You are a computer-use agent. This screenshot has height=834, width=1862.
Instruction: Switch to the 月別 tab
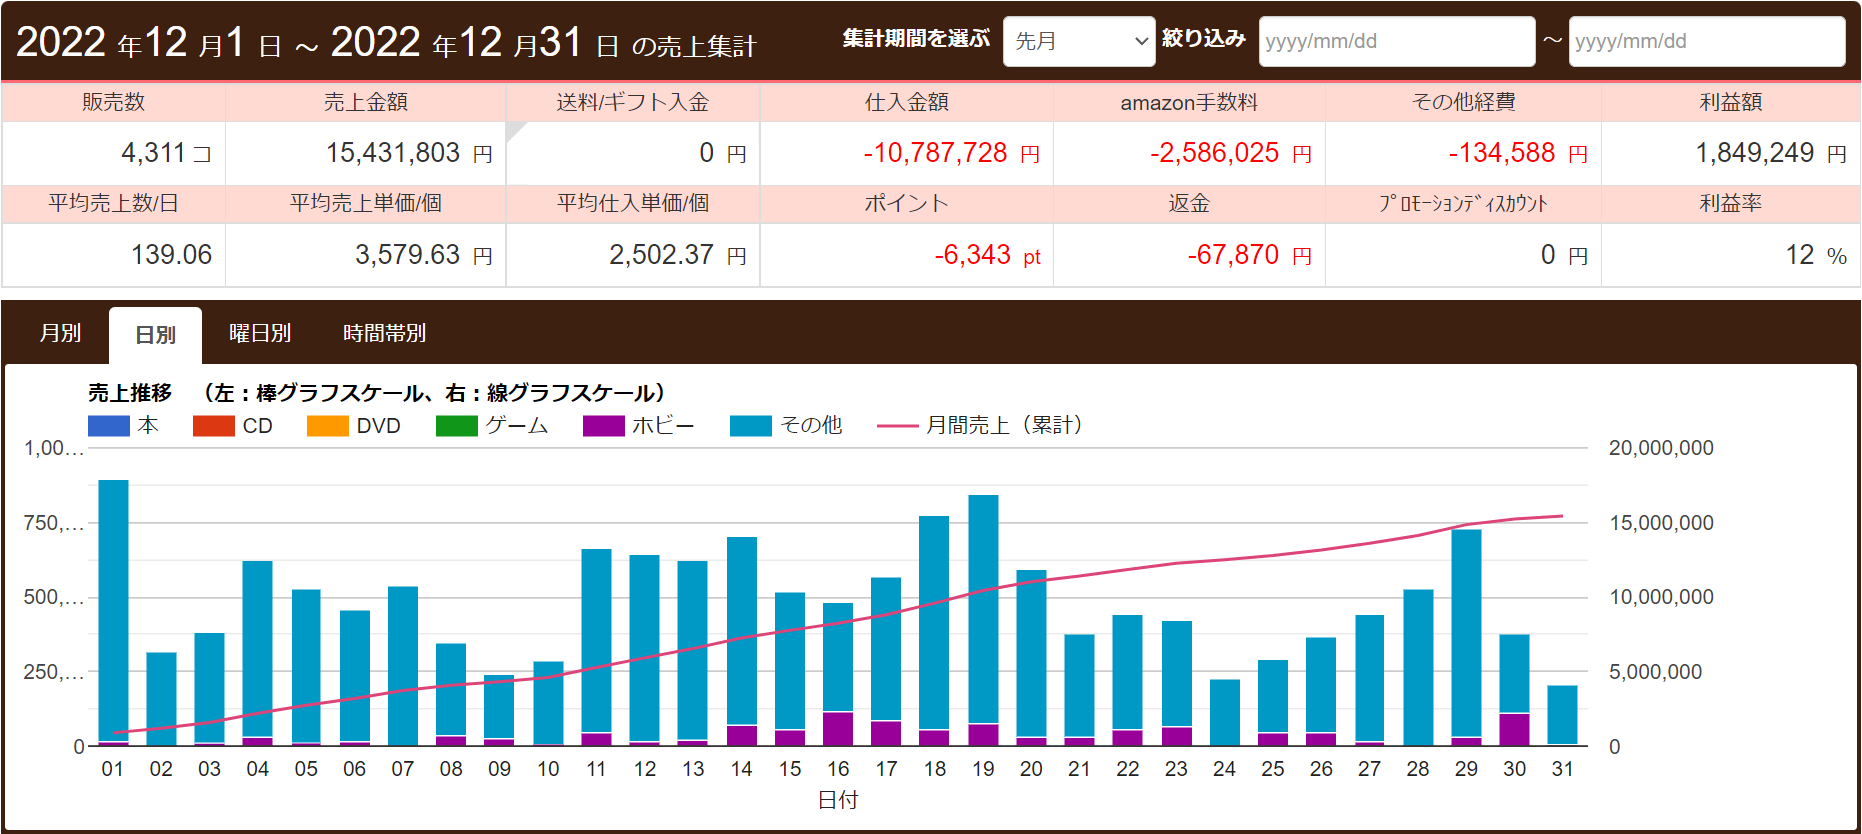[60, 333]
